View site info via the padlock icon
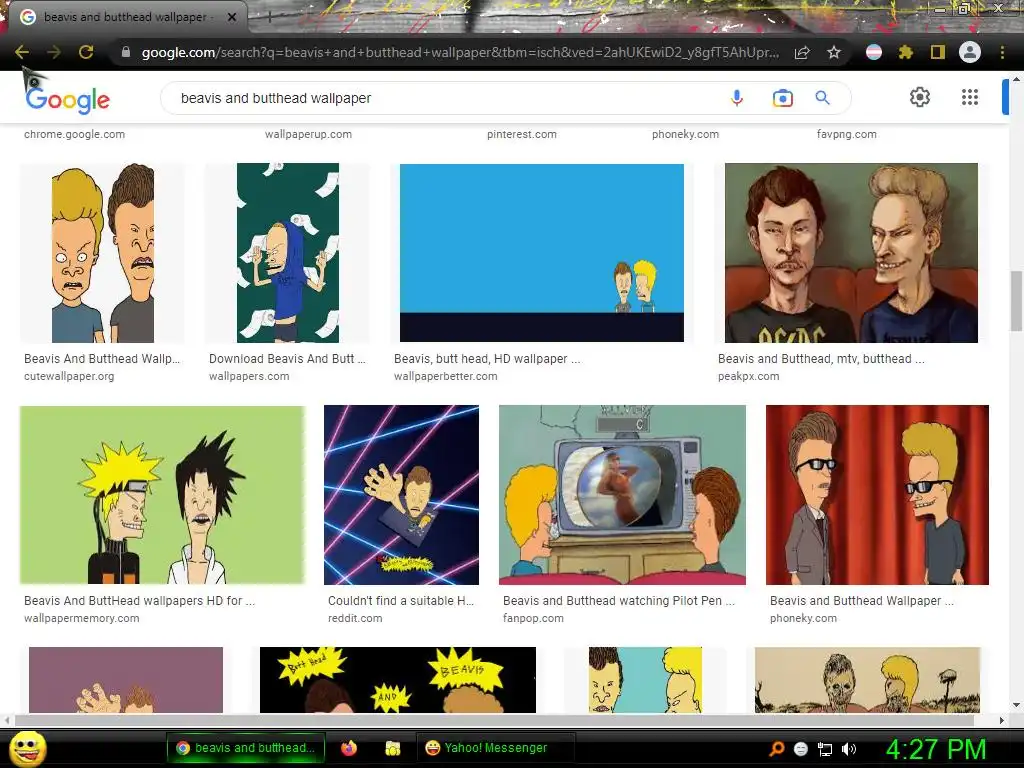 [126, 52]
